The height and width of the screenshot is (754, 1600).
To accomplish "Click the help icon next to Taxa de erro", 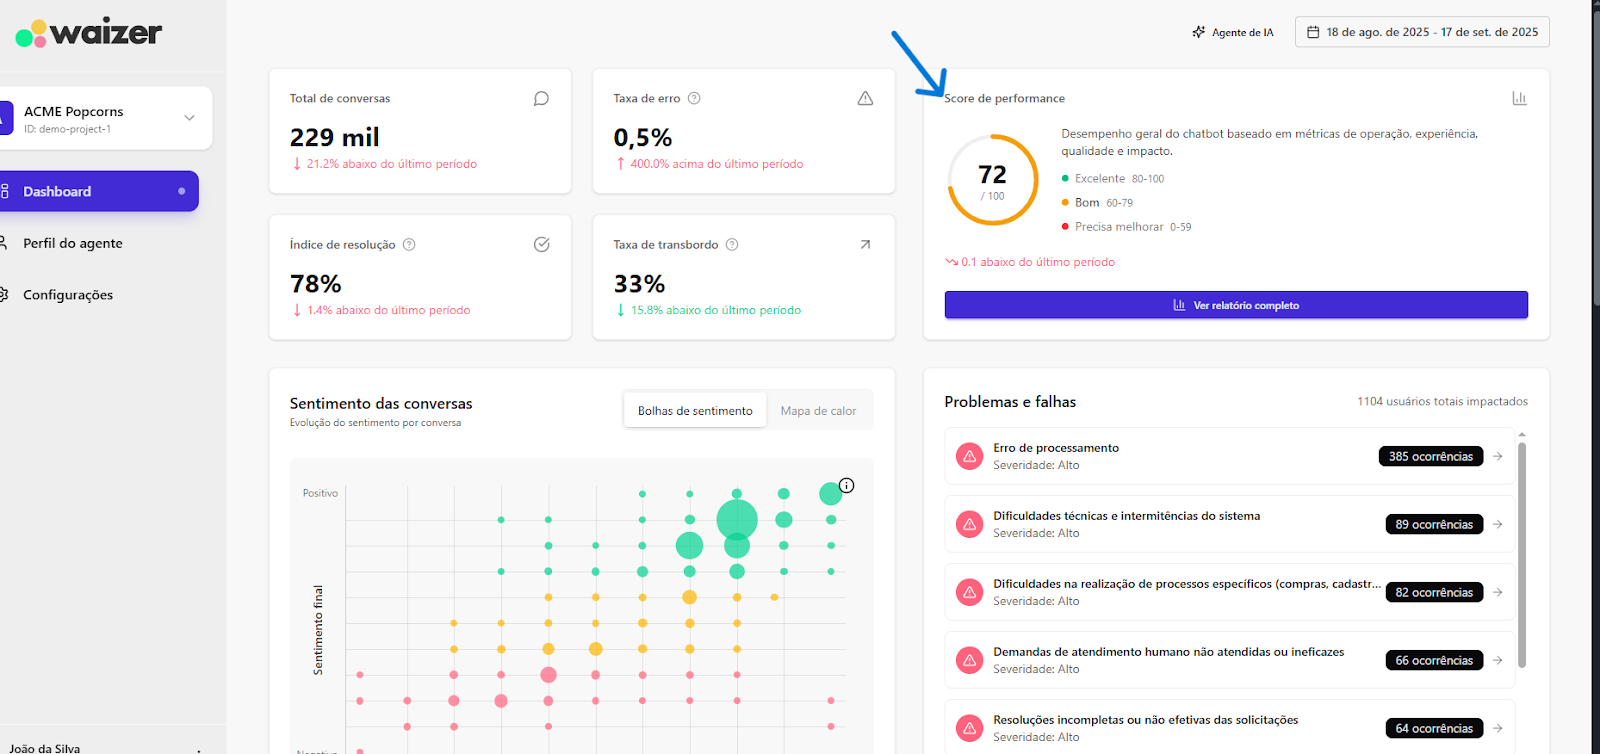I will point(694,98).
